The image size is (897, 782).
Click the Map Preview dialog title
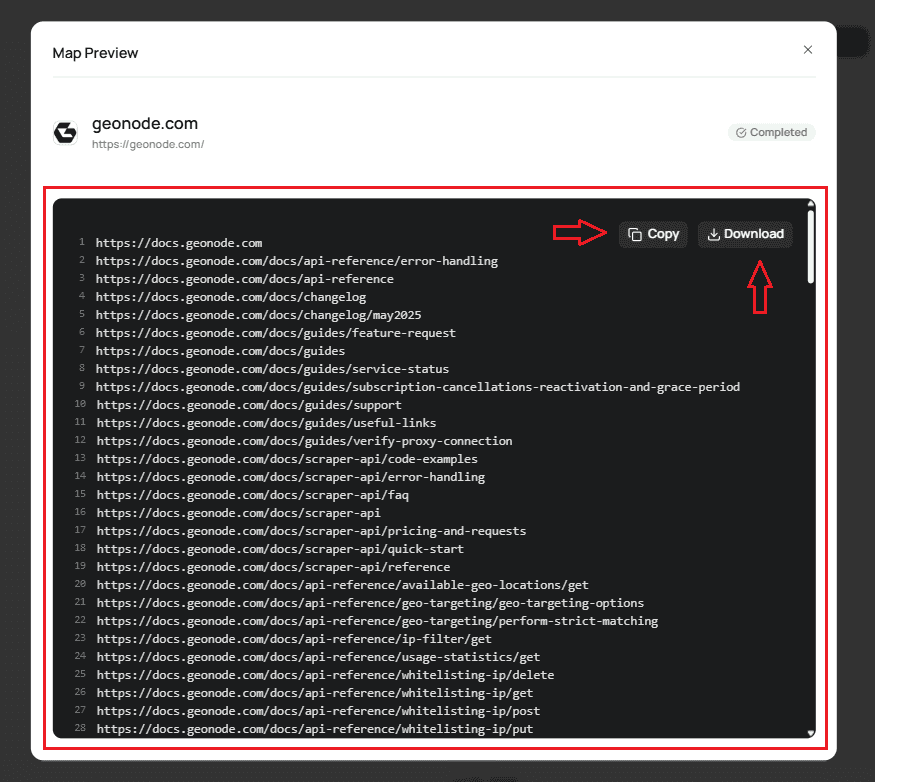(96, 53)
